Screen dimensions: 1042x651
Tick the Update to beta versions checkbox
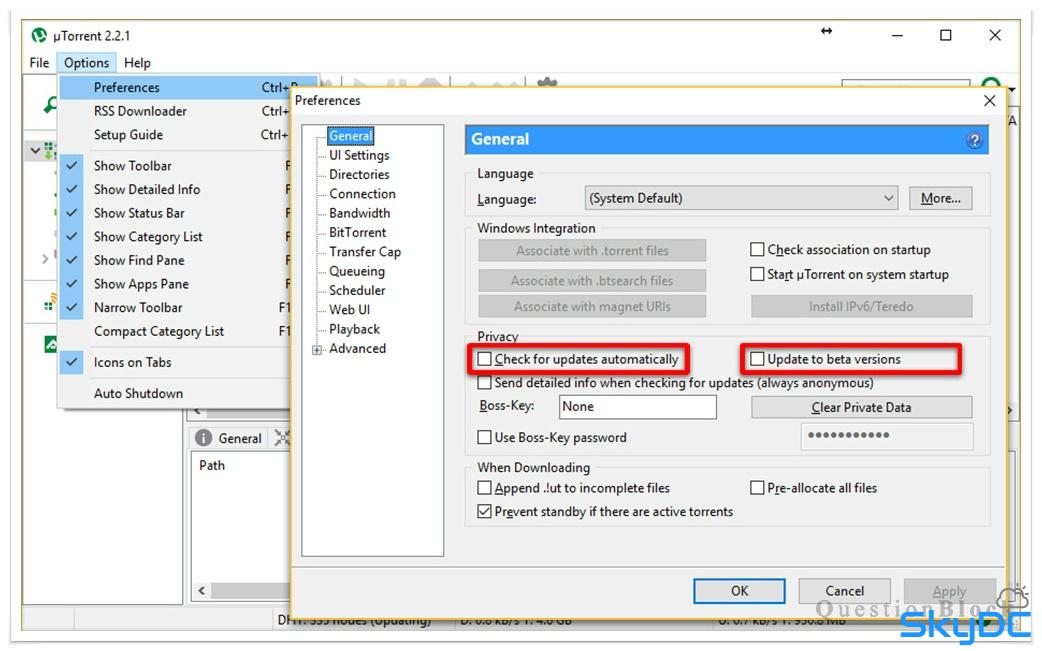(757, 359)
